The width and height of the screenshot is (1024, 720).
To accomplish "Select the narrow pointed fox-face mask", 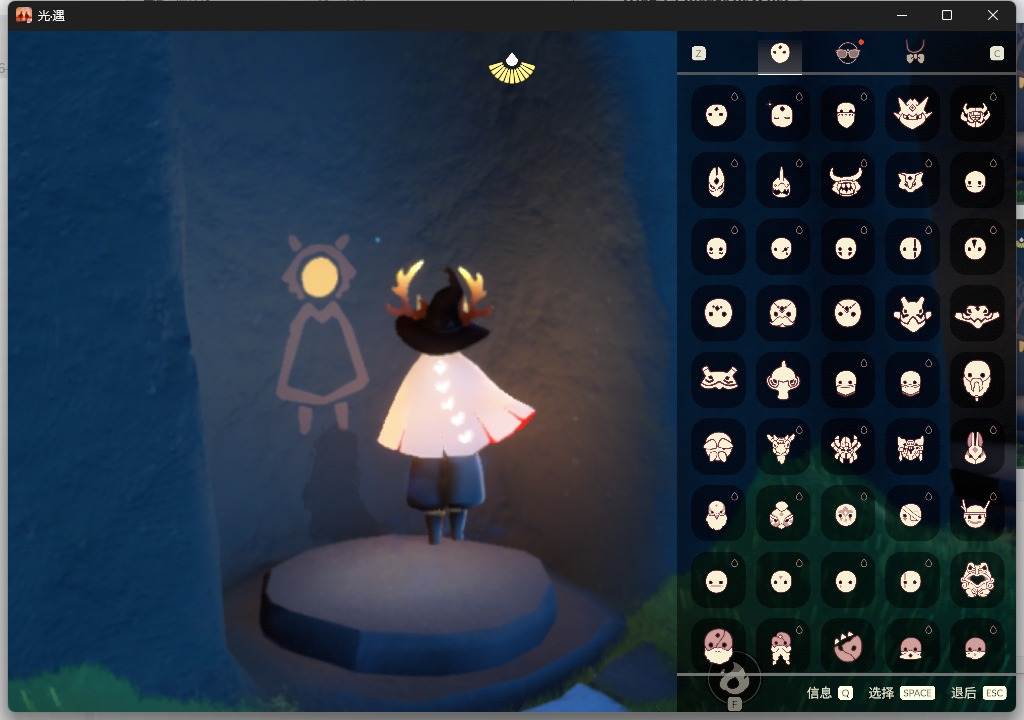I will pyautogui.click(x=717, y=182).
